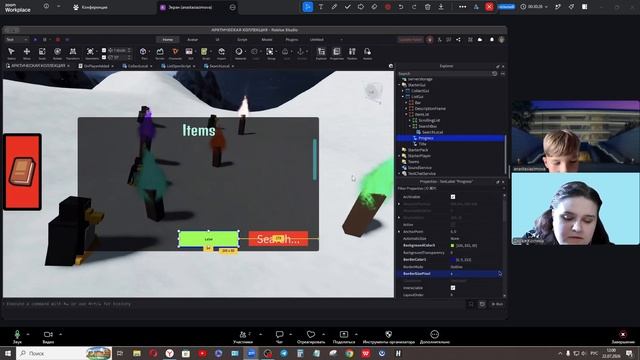The width and height of the screenshot is (640, 360).
Task: Open the Home ribbon tab
Action: pyautogui.click(x=168, y=40)
